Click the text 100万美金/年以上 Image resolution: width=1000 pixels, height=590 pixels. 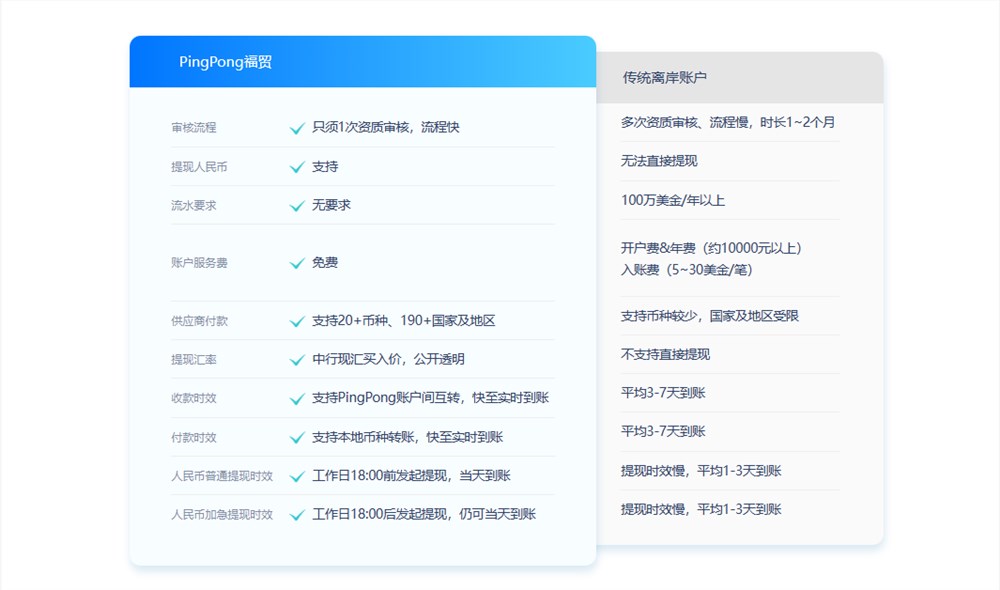tap(673, 200)
